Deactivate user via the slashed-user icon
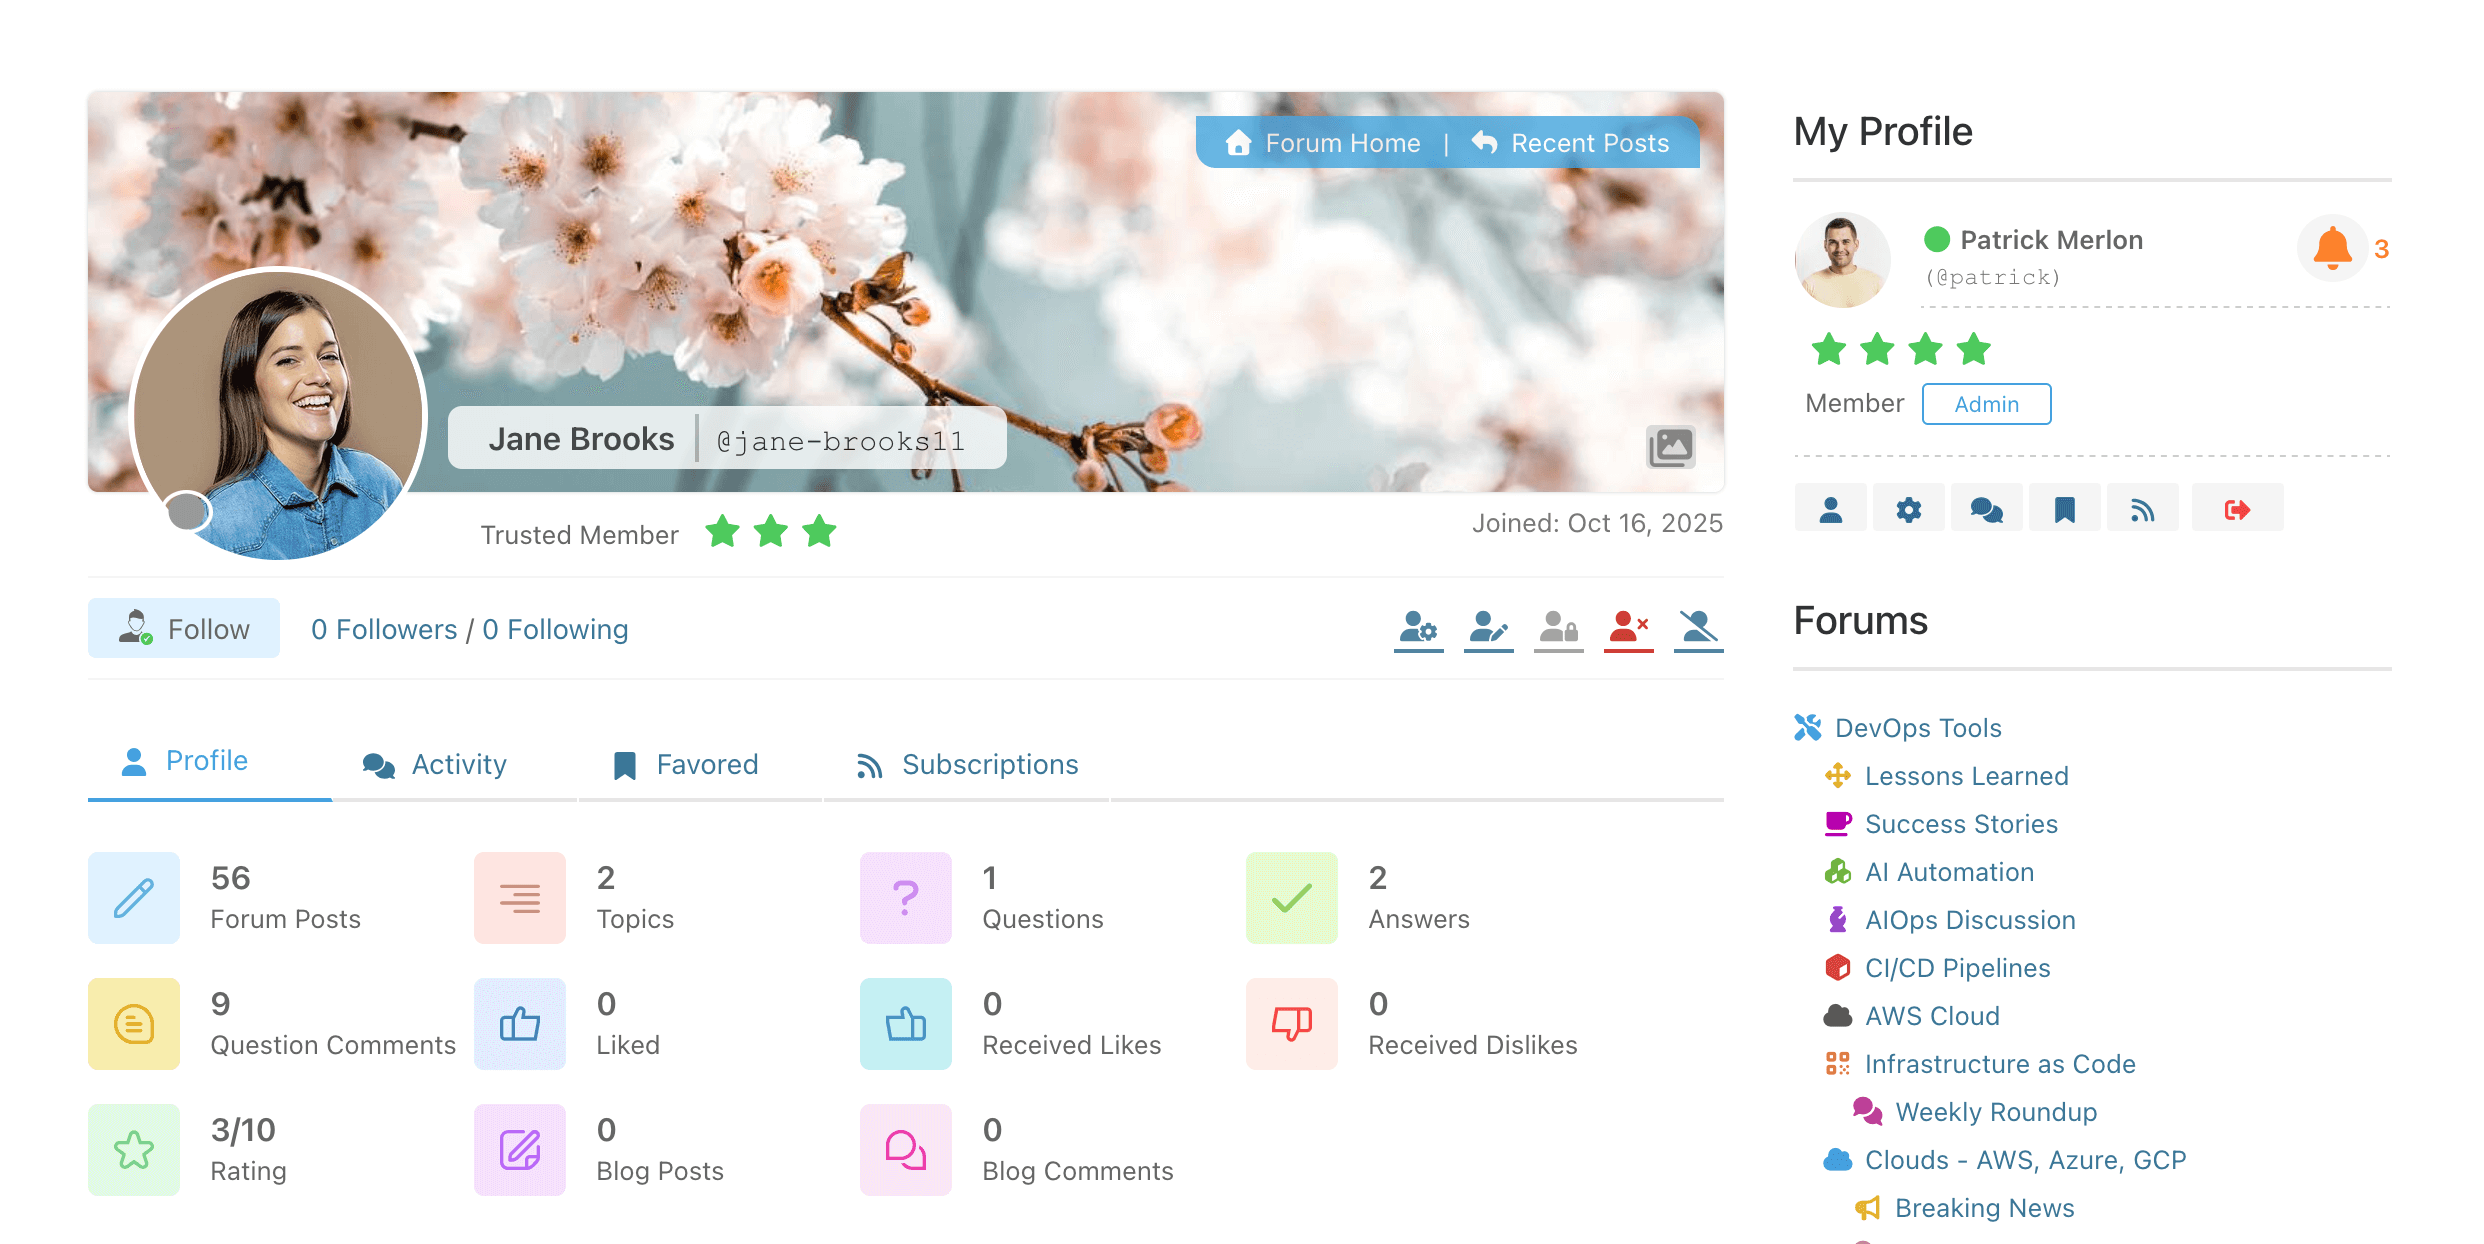Image resolution: width=2484 pixels, height=1244 pixels. point(1697,628)
